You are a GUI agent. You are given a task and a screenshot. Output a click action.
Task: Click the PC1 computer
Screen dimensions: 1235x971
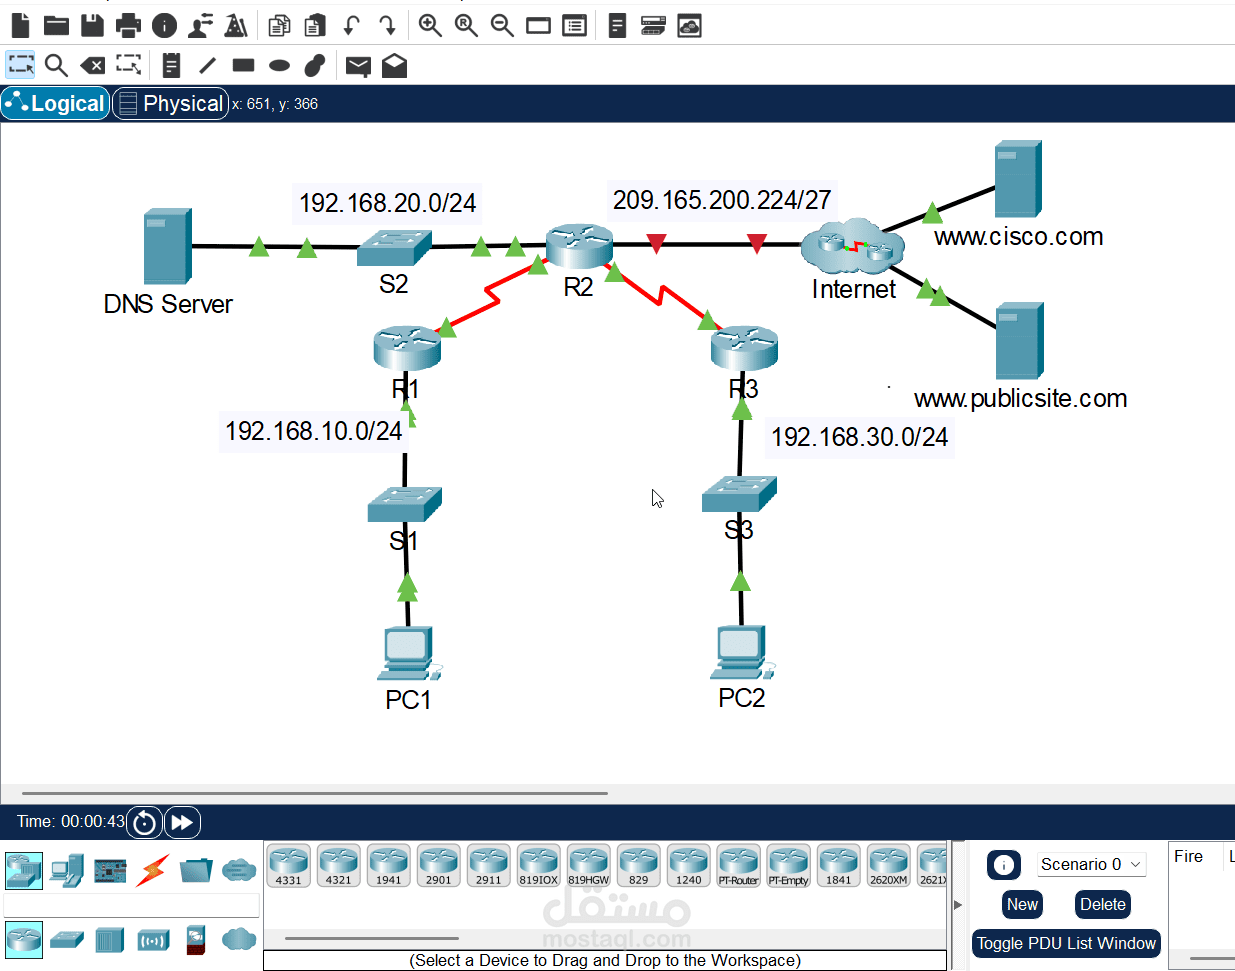click(408, 654)
